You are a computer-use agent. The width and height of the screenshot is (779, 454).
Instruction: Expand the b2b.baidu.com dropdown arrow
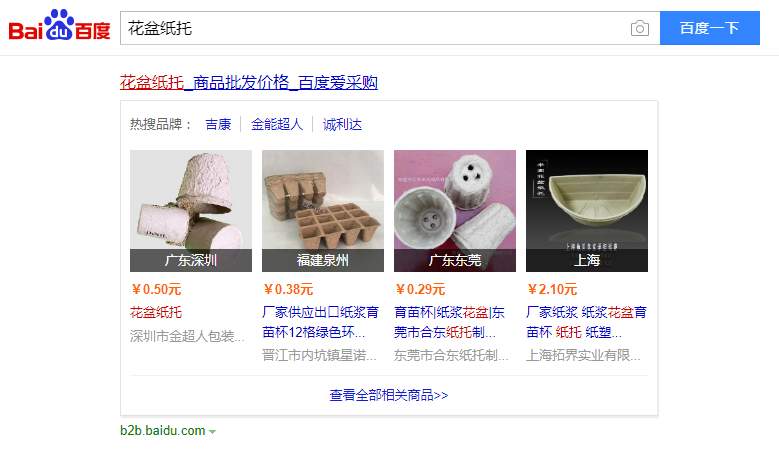point(213,432)
